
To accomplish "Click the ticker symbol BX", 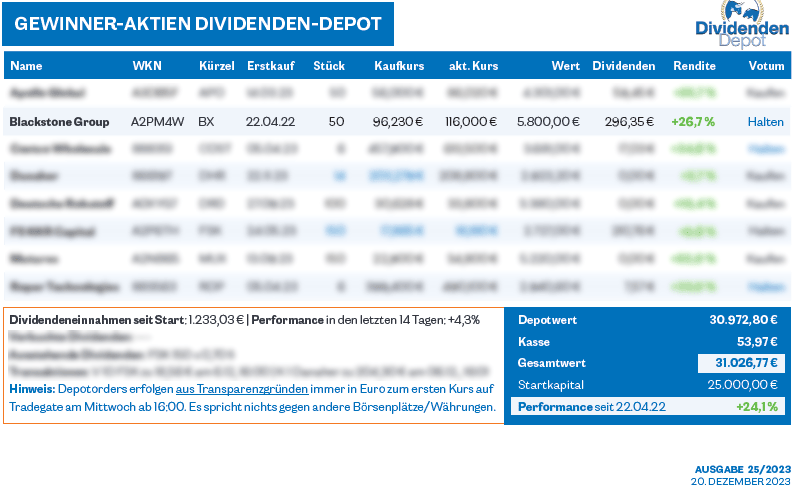I will (x=206, y=122).
